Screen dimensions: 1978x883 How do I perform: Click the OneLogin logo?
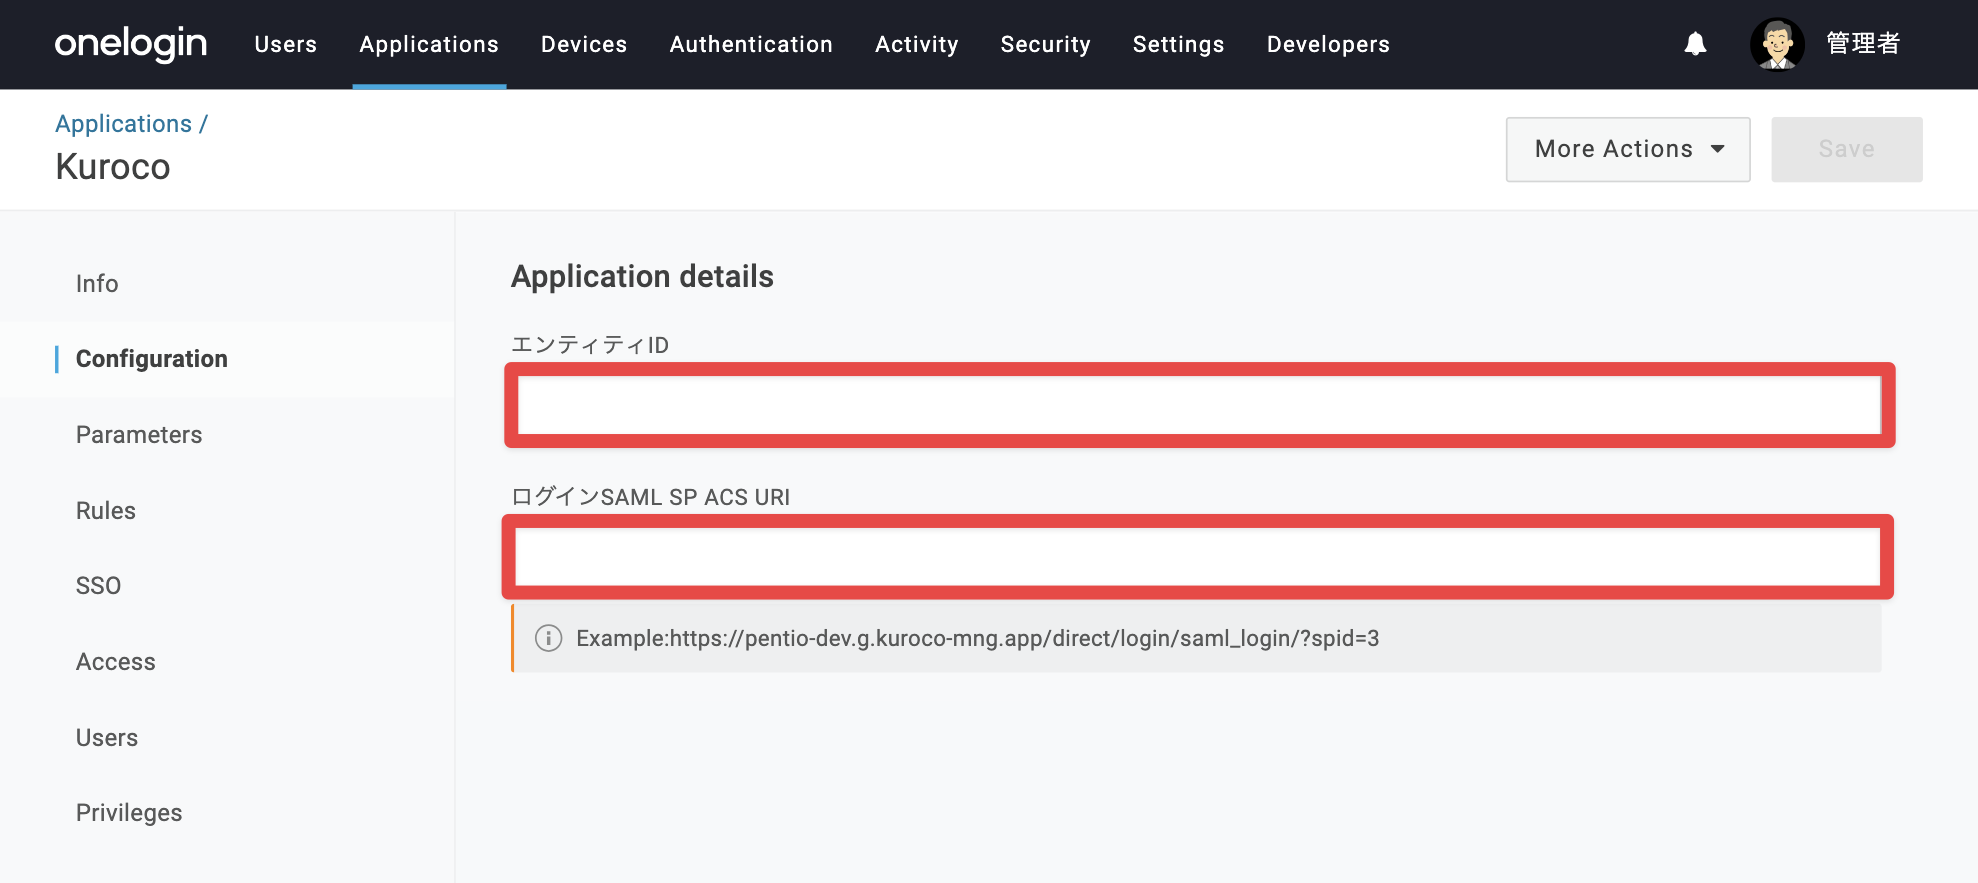coord(131,44)
